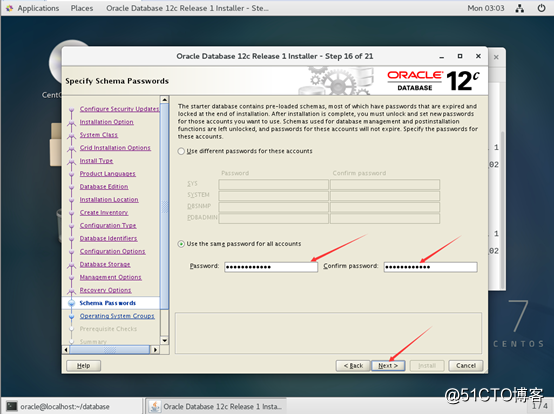554x414 pixels.
Task: Close the Oracle installer window
Action: [478, 56]
